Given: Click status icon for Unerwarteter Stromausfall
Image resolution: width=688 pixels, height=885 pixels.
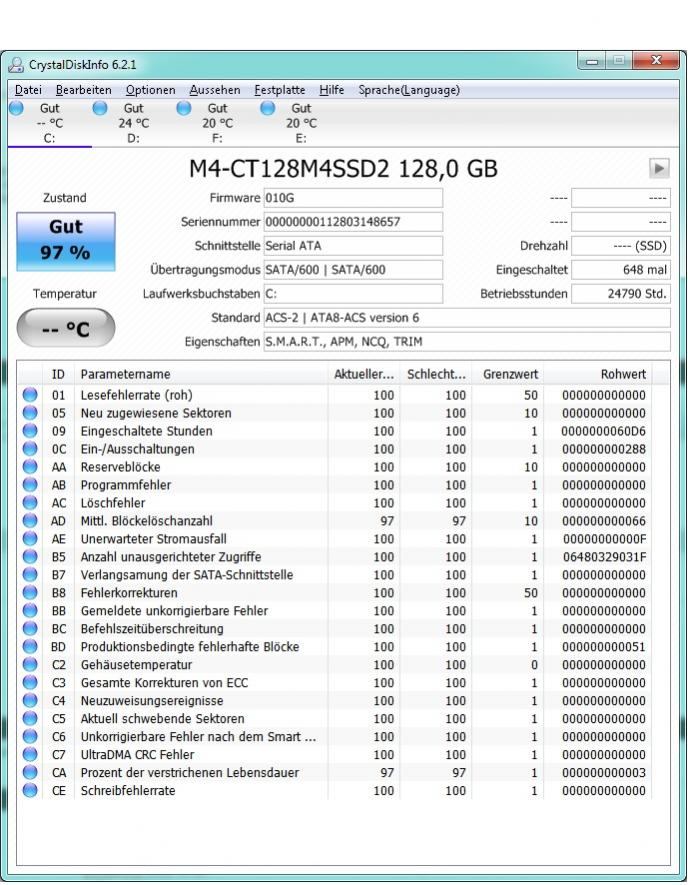Looking at the screenshot, I should [30, 538].
